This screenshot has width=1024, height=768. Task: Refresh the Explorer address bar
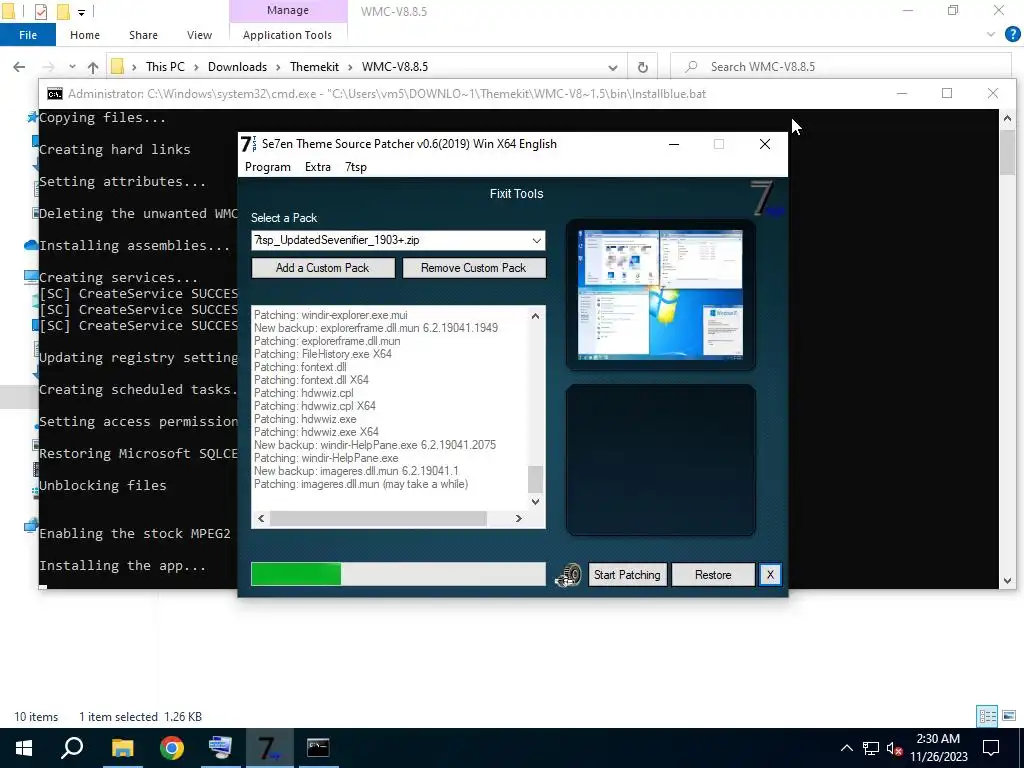coord(643,67)
